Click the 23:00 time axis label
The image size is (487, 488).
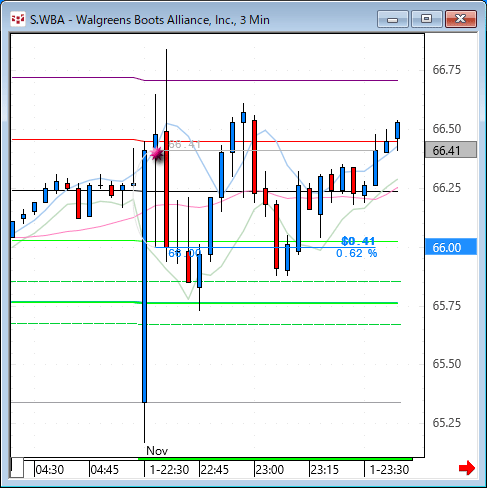(269, 470)
